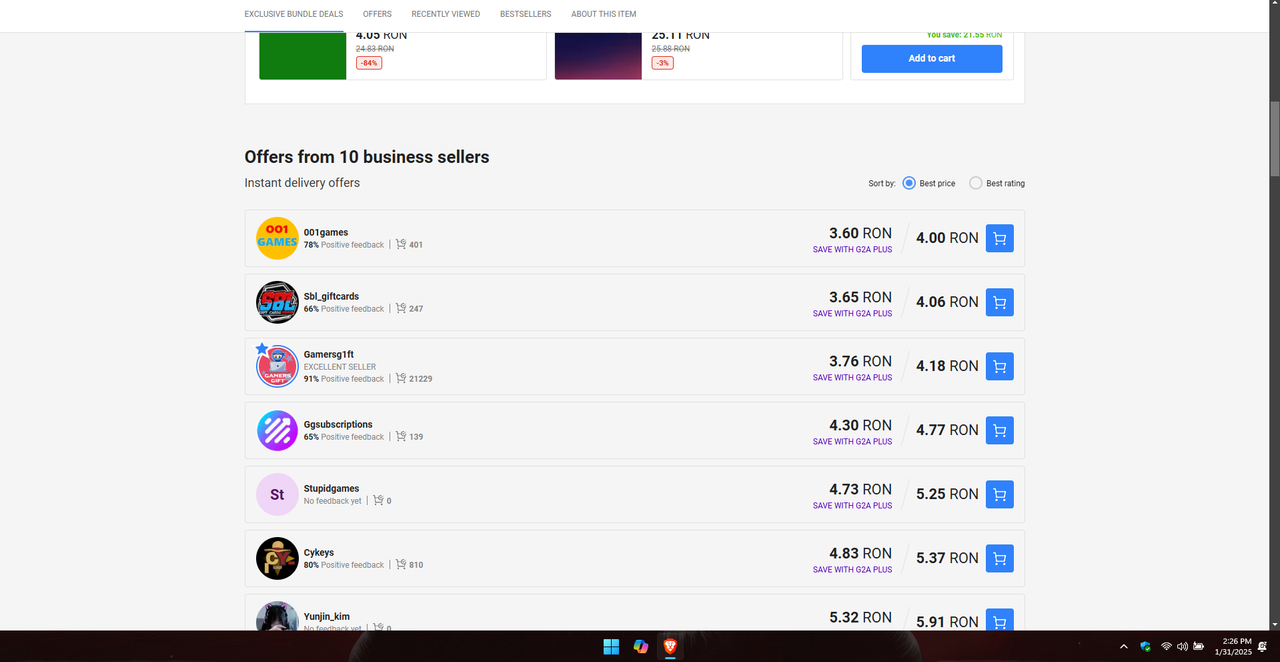The image size is (1280, 662).
Task: Open the Stupidgames 'St' avatar
Action: coord(277,494)
